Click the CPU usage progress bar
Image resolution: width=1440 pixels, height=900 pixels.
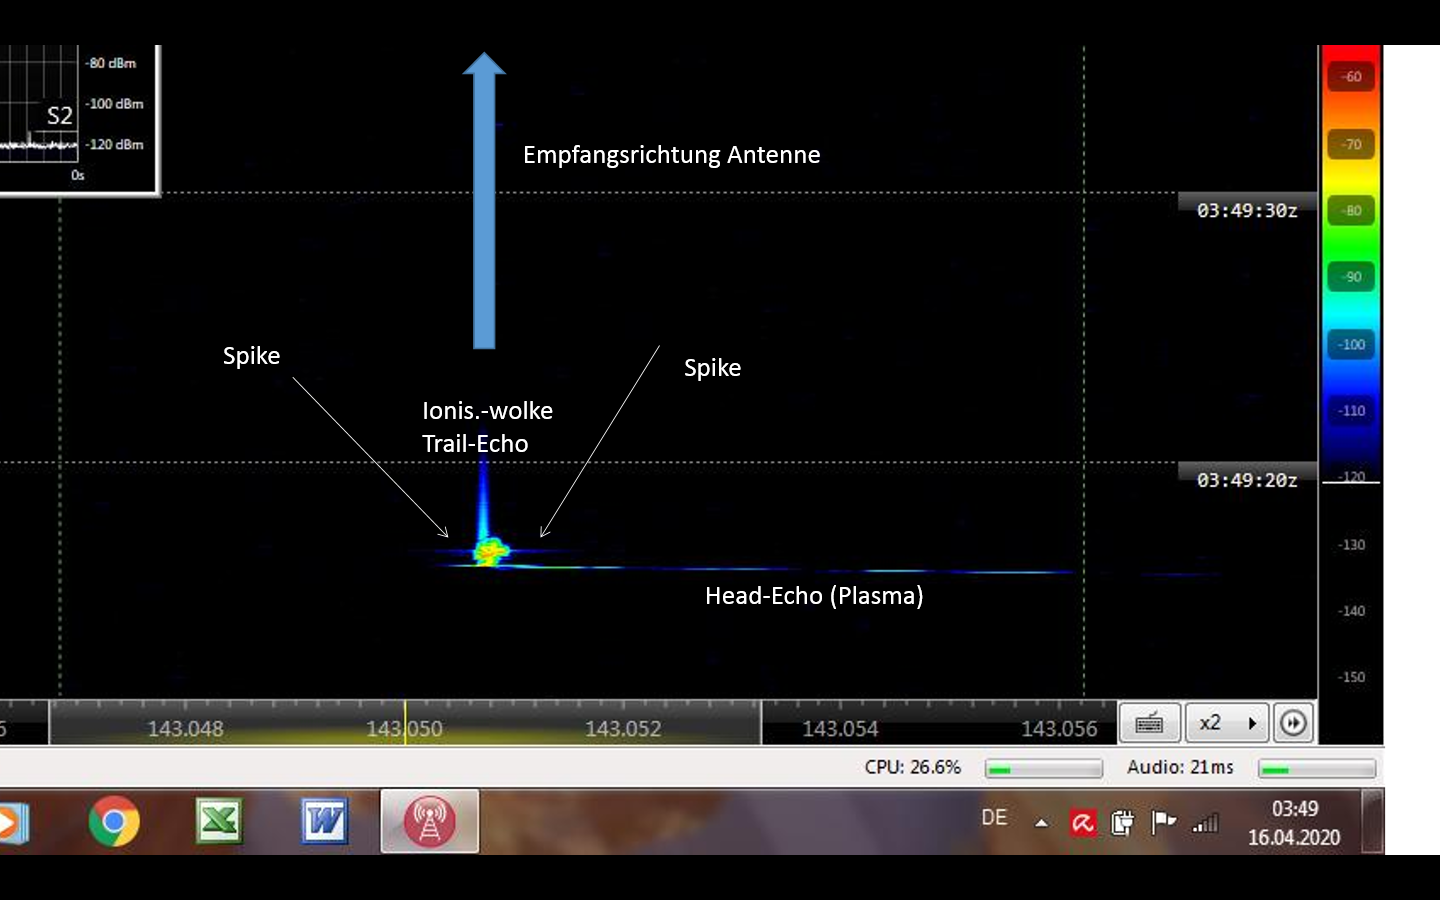click(x=1043, y=768)
